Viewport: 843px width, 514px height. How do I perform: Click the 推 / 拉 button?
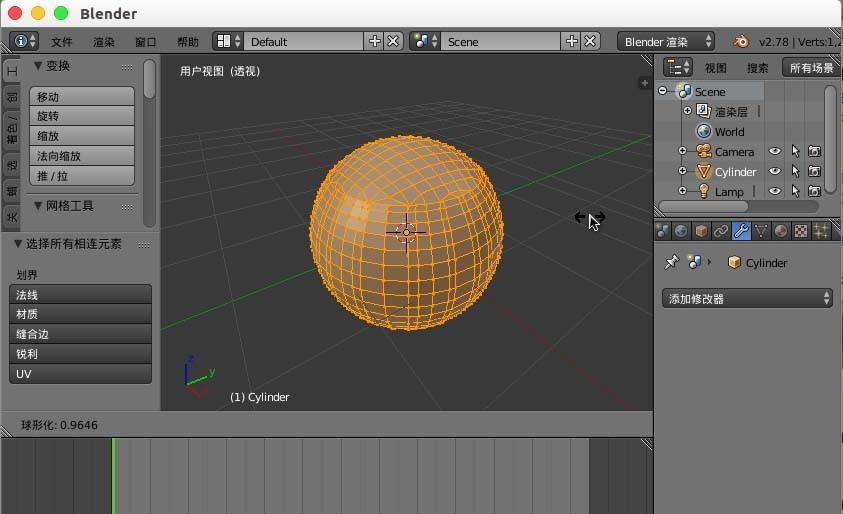(82, 176)
